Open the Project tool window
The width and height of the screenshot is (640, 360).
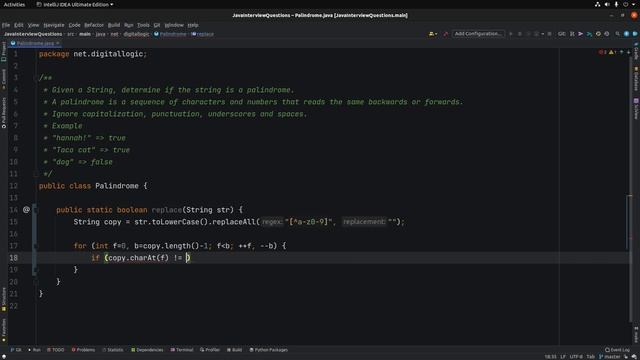4,52
